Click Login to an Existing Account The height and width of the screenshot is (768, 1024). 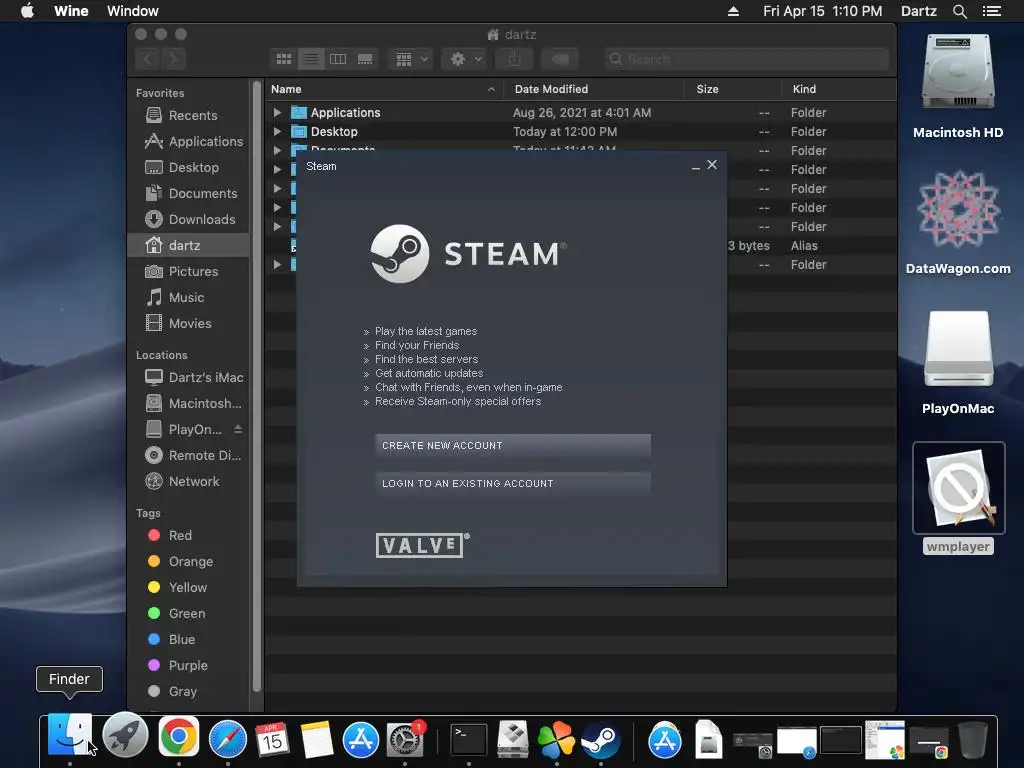click(513, 483)
